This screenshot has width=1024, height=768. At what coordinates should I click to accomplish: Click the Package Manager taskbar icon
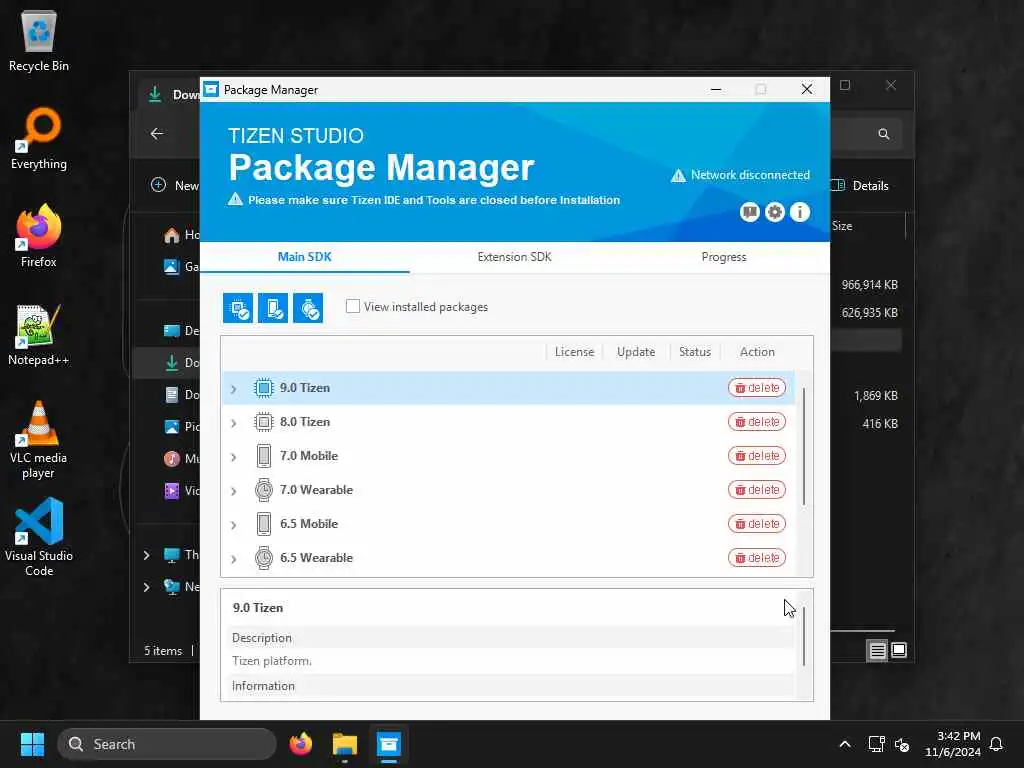click(389, 744)
